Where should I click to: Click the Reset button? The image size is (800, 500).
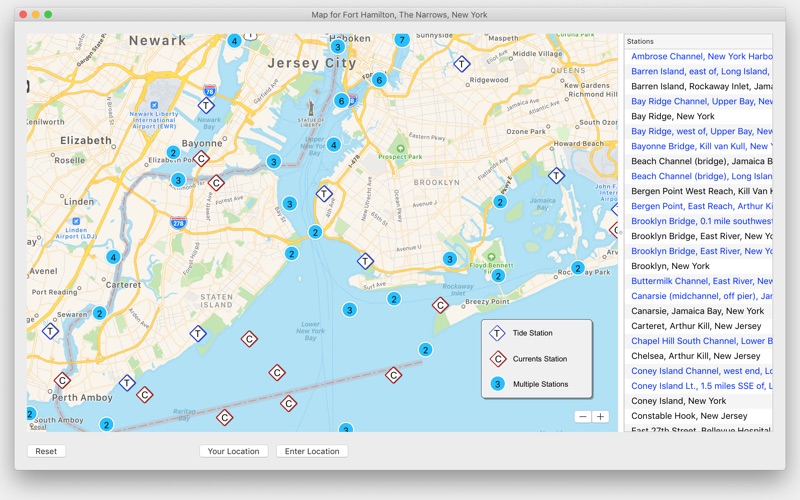click(x=46, y=451)
